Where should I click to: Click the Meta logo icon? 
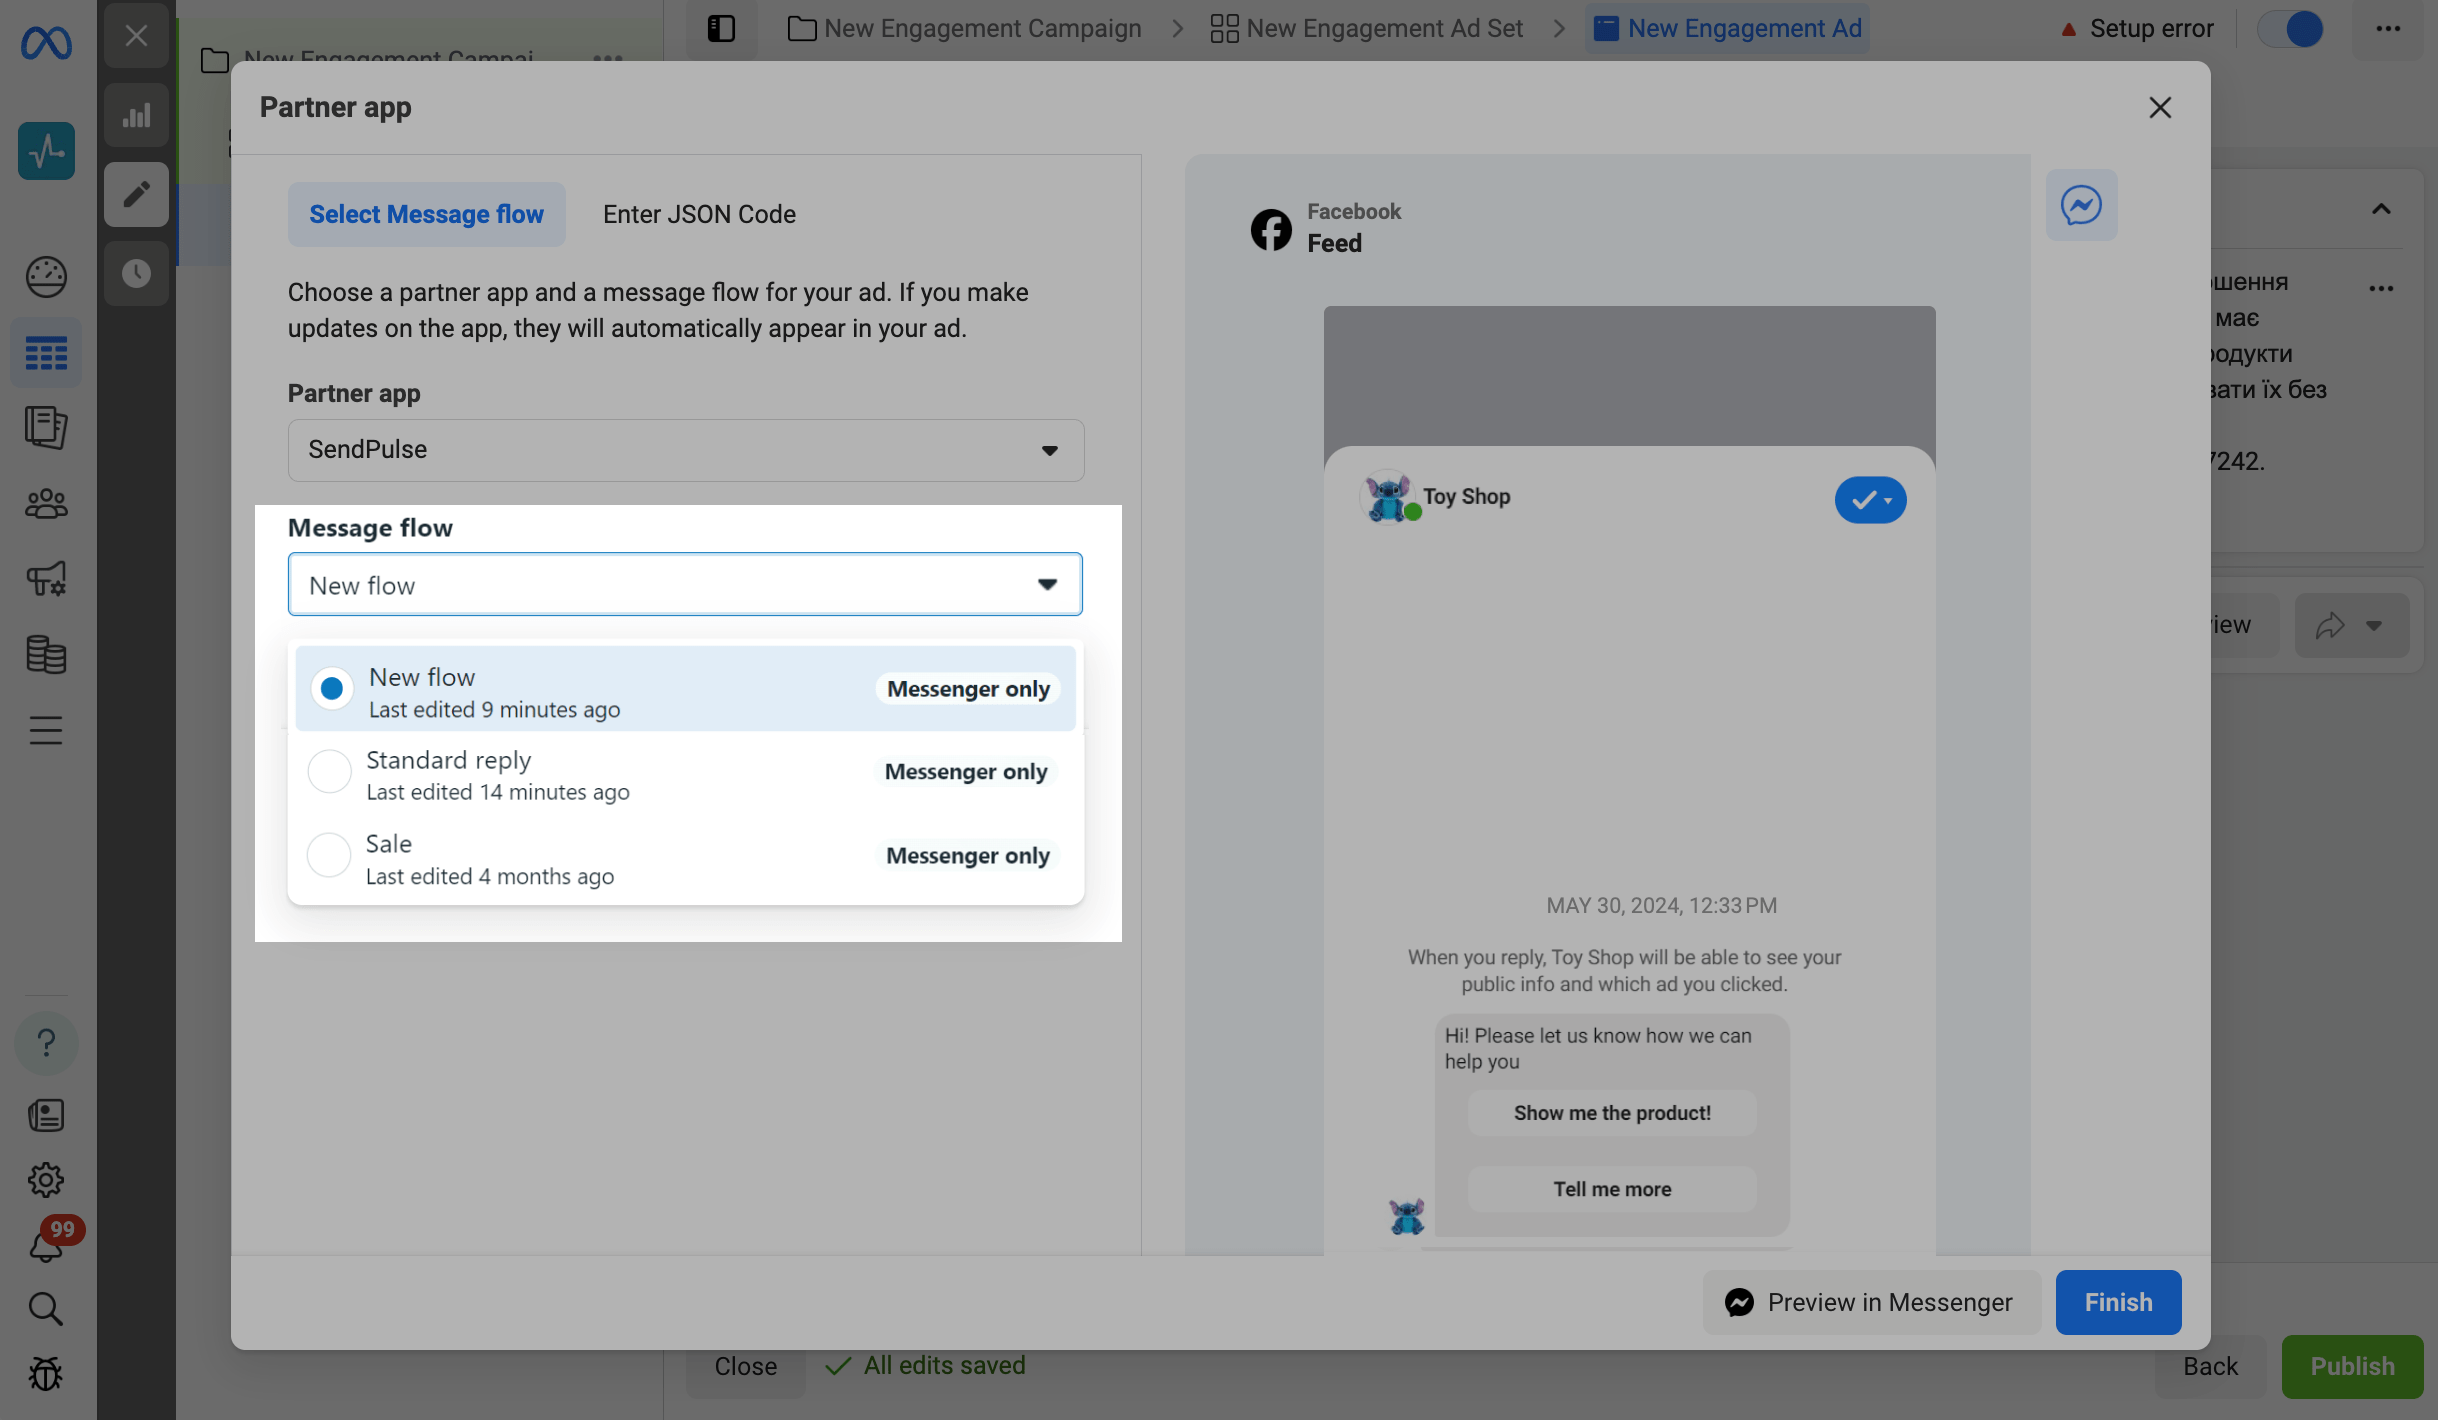(46, 43)
